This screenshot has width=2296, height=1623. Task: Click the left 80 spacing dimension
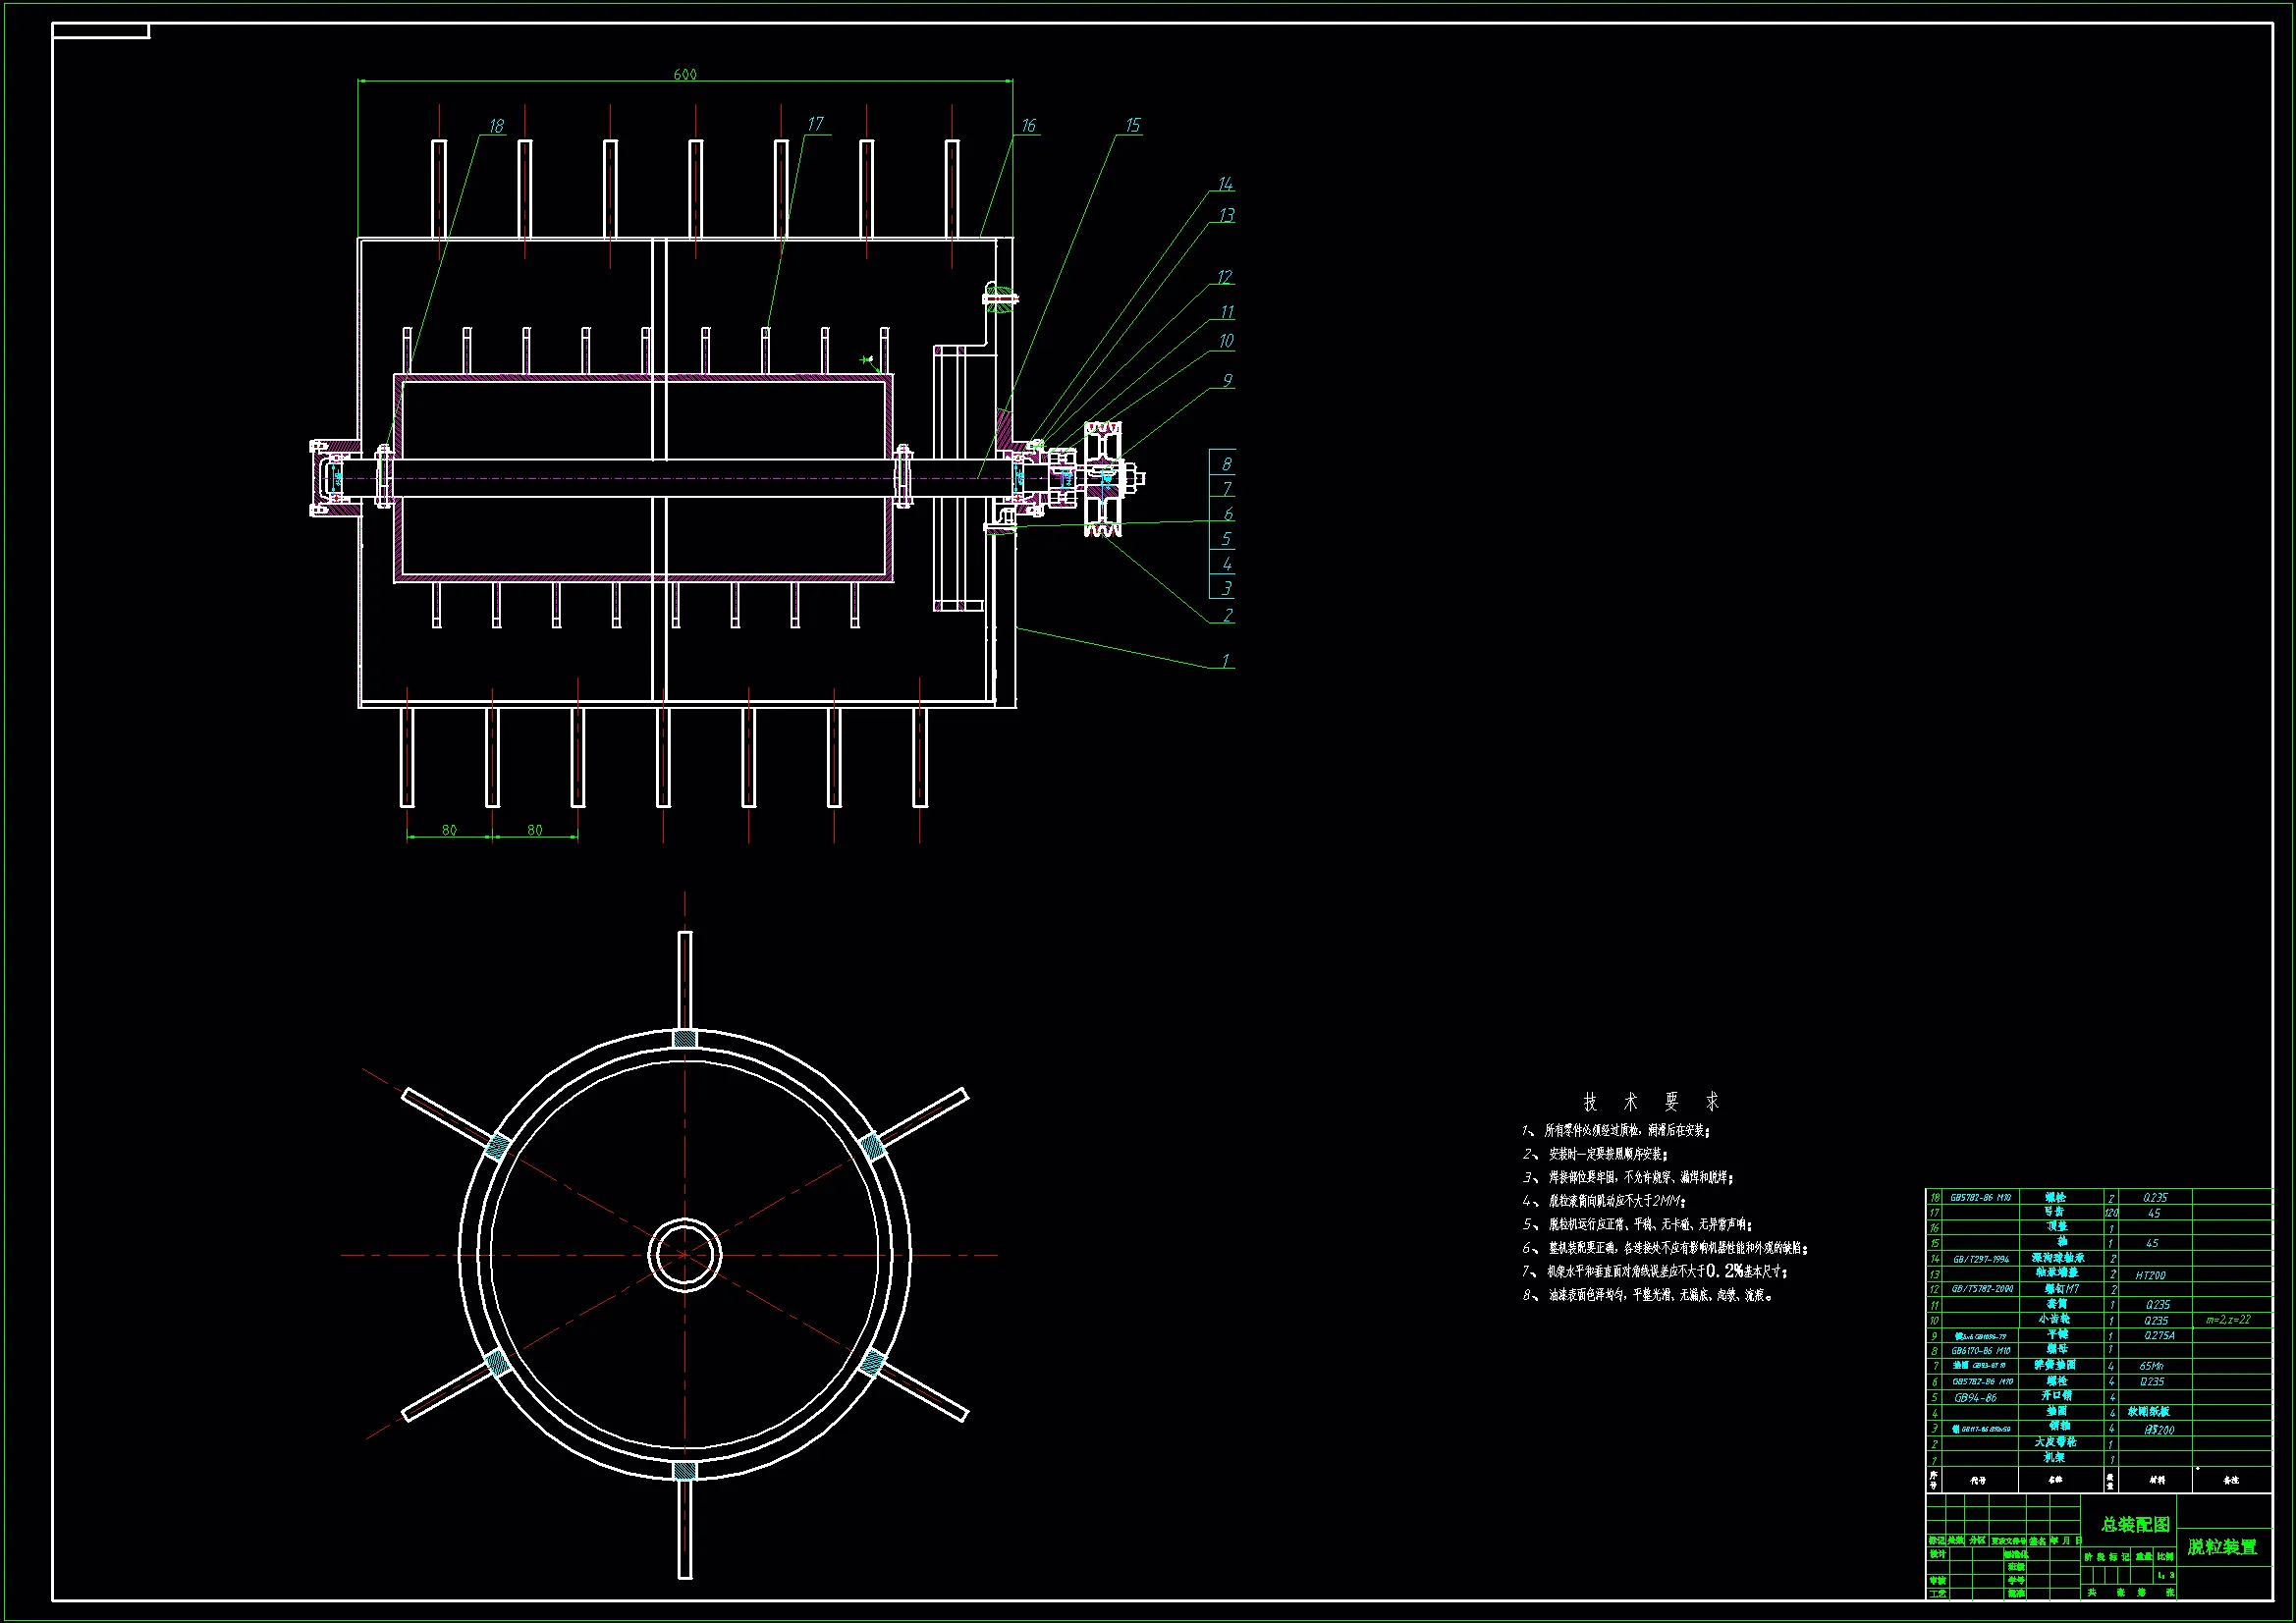click(x=449, y=830)
